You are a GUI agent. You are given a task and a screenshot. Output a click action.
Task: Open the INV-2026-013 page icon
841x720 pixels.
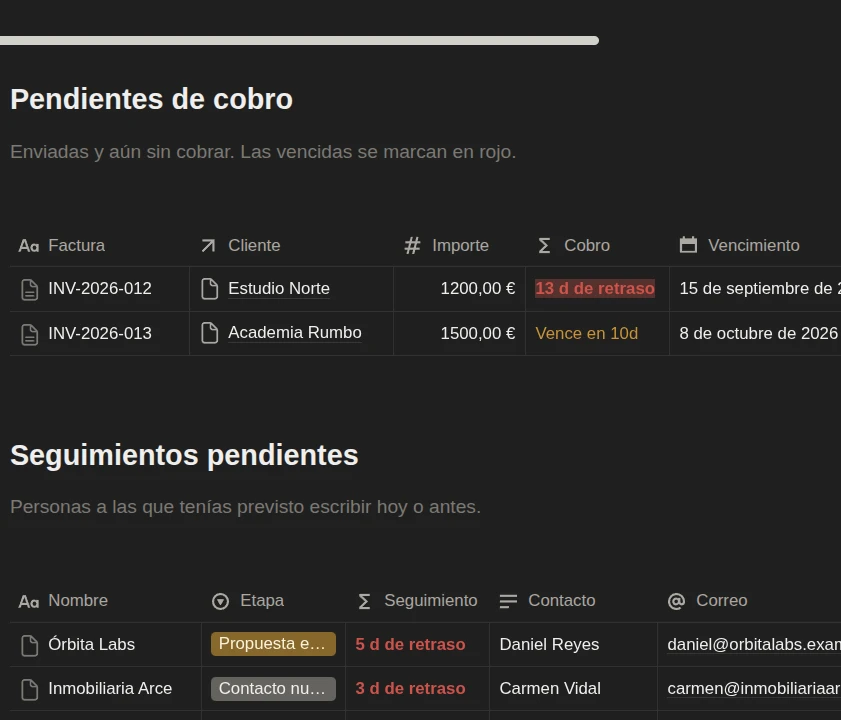pos(29,334)
